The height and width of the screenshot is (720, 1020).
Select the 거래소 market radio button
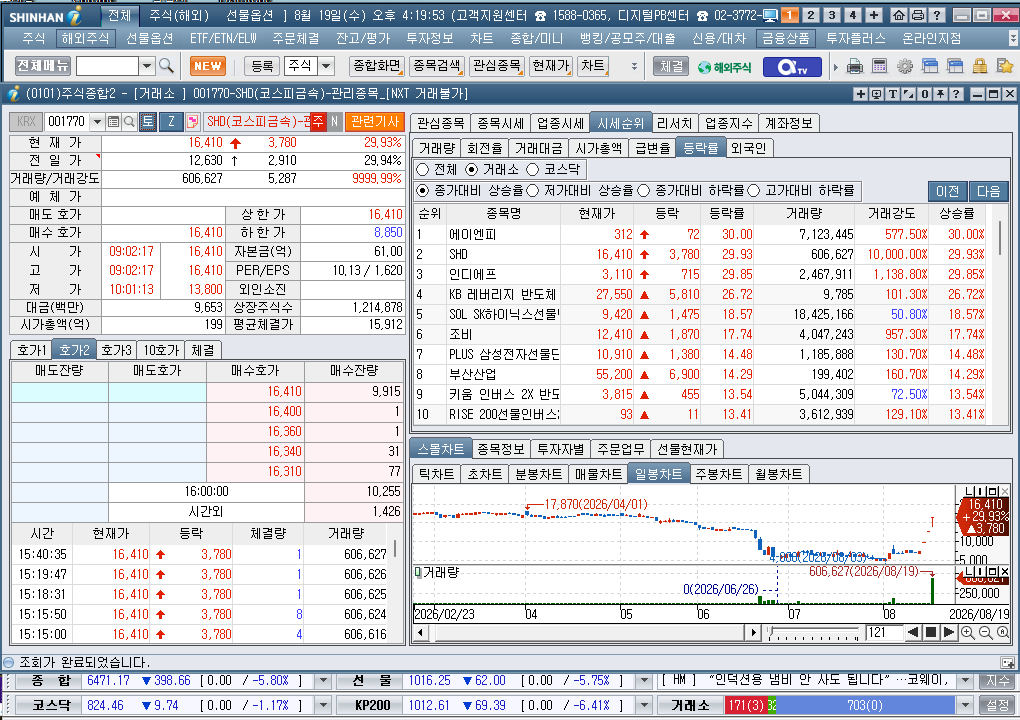(472, 170)
